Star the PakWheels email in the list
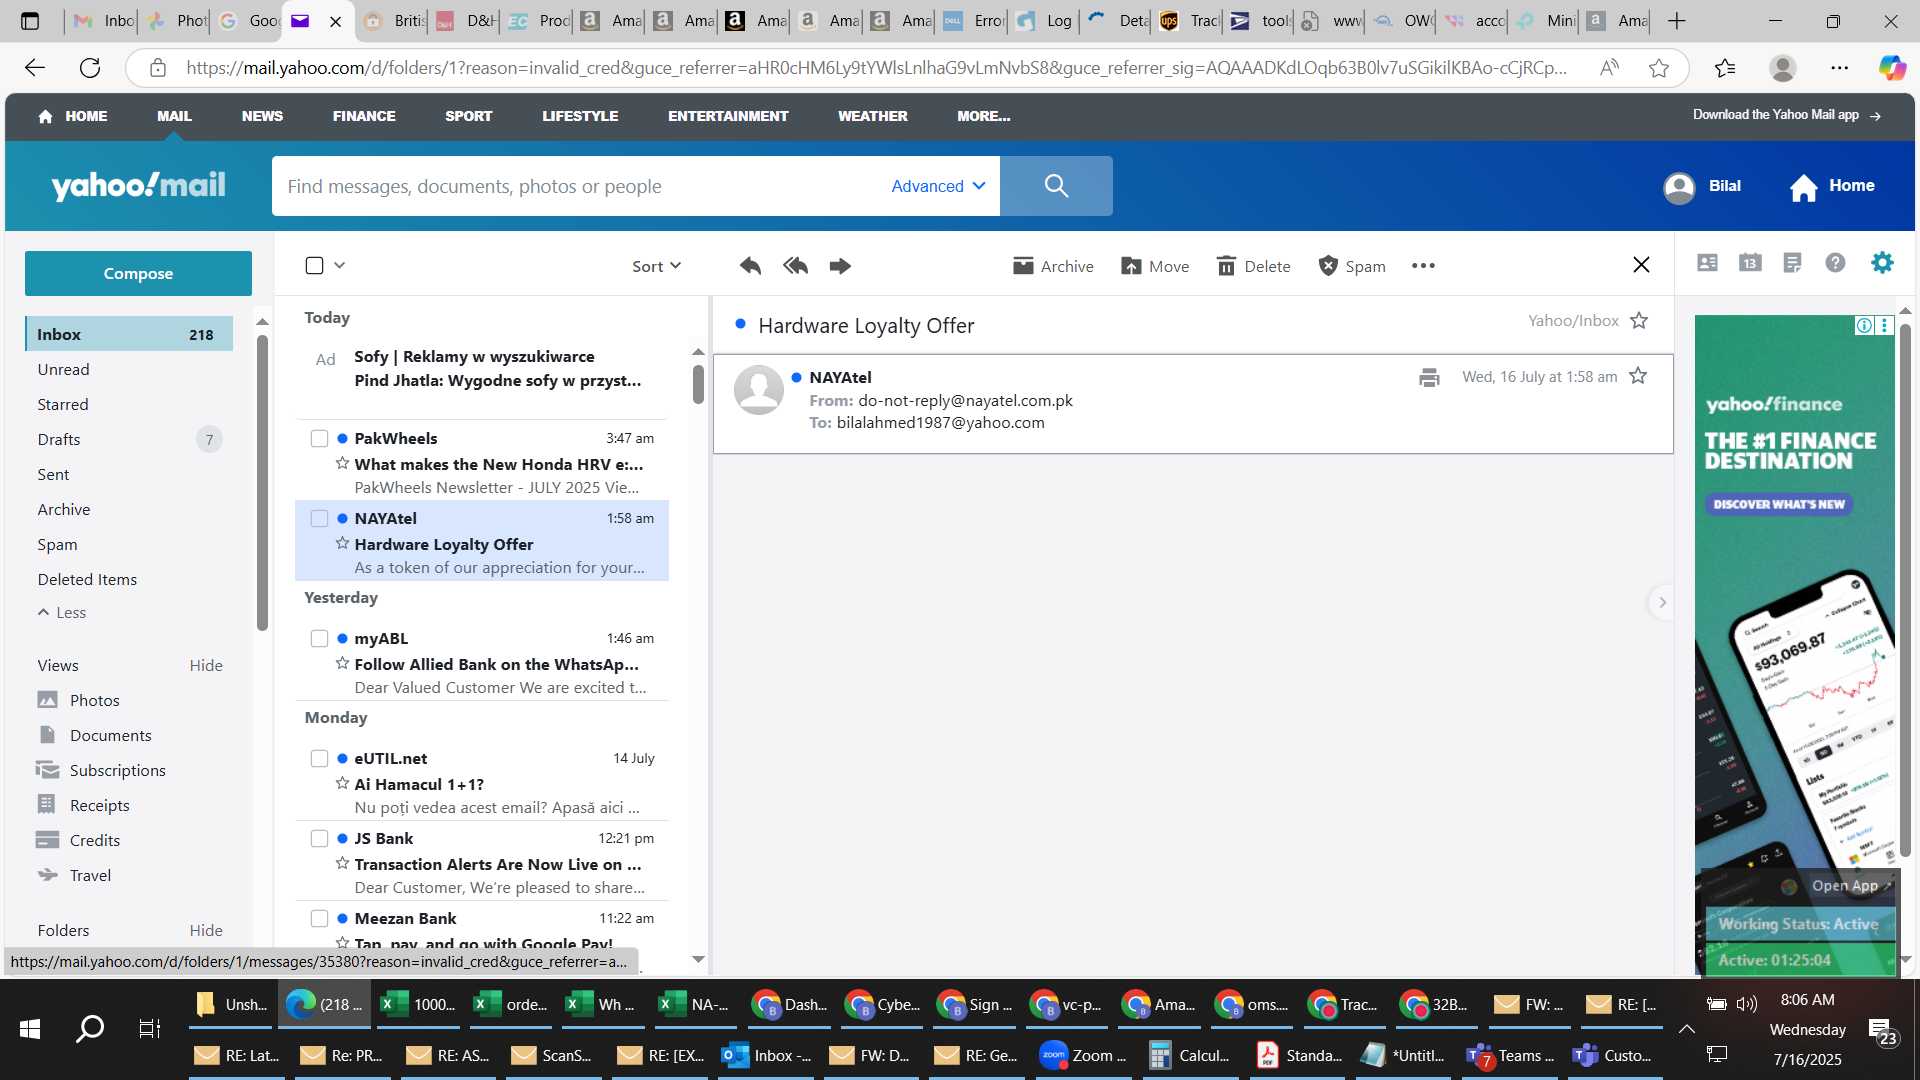This screenshot has height=1080, width=1920. pyautogui.click(x=342, y=464)
